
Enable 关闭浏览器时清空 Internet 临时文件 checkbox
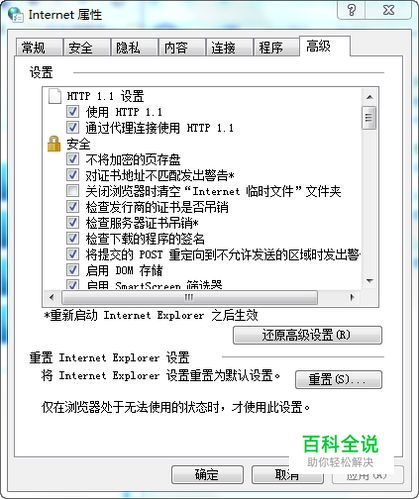click(72, 191)
